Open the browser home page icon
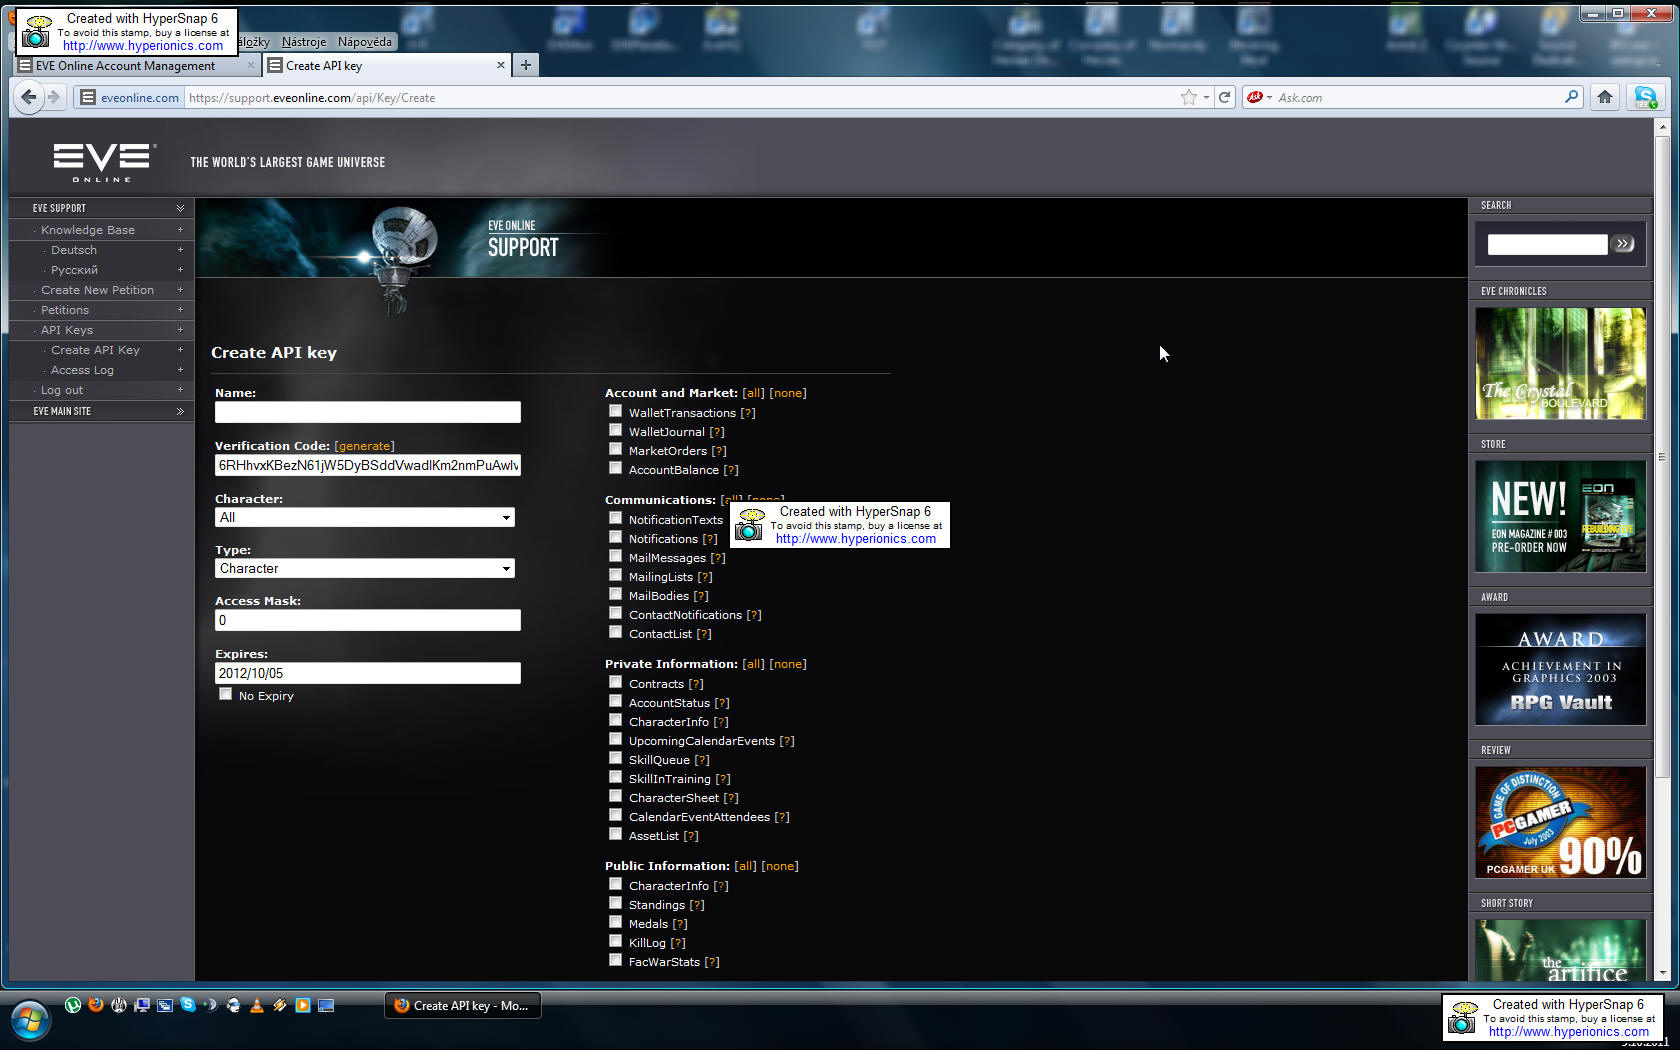1680x1050 pixels. point(1605,97)
